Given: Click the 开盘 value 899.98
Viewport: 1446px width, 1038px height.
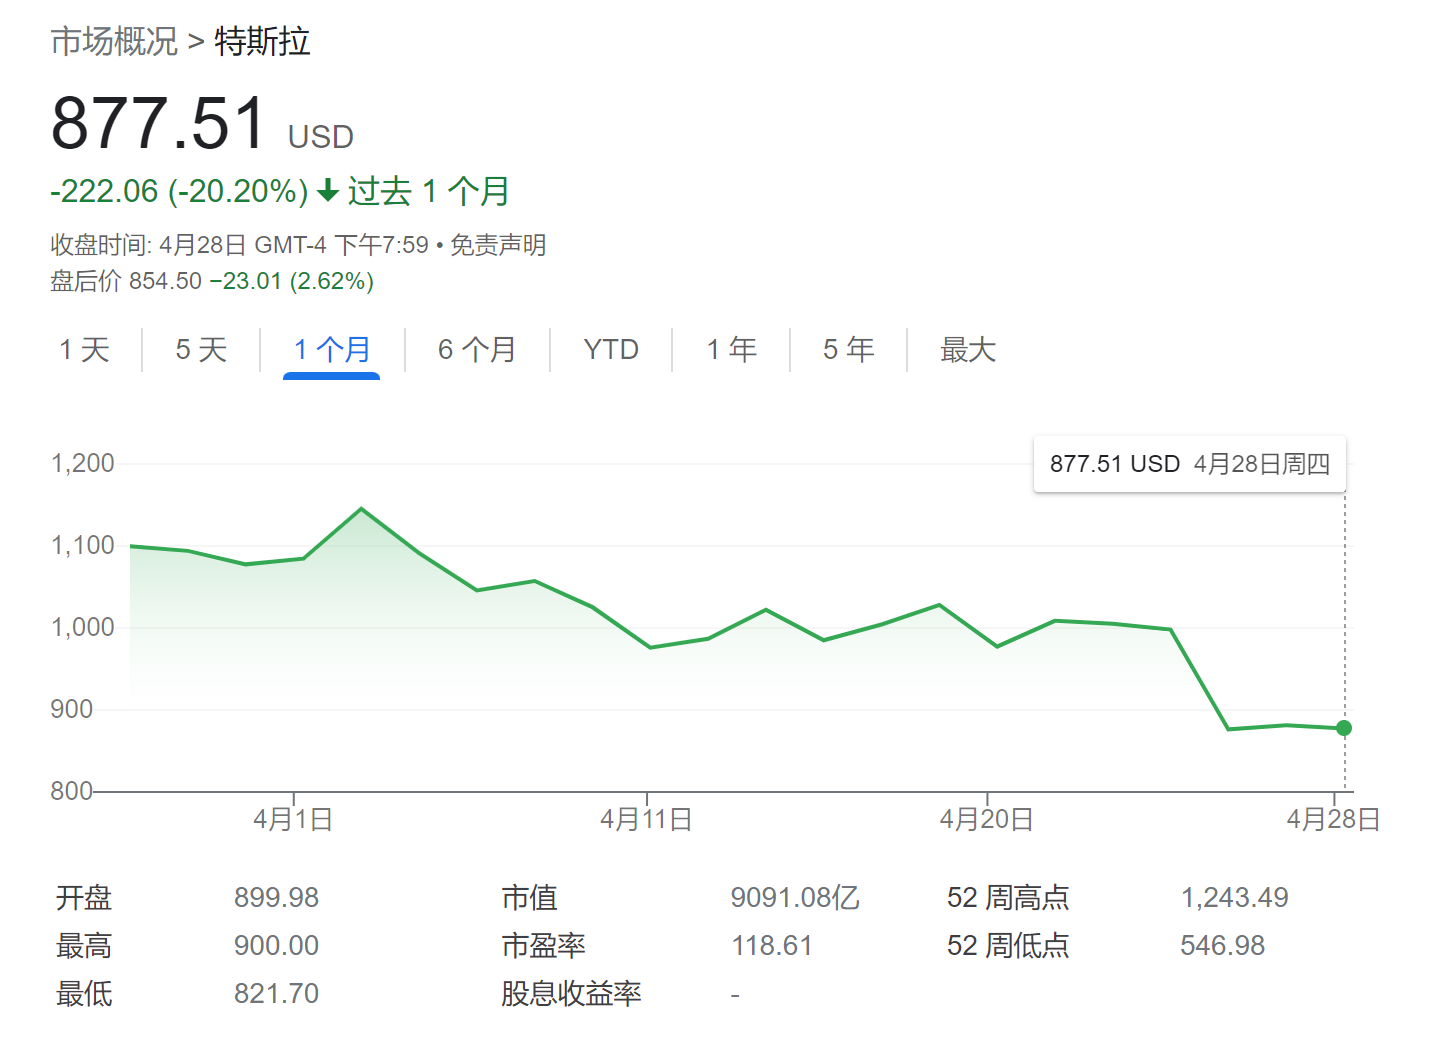Looking at the screenshot, I should [x=276, y=898].
